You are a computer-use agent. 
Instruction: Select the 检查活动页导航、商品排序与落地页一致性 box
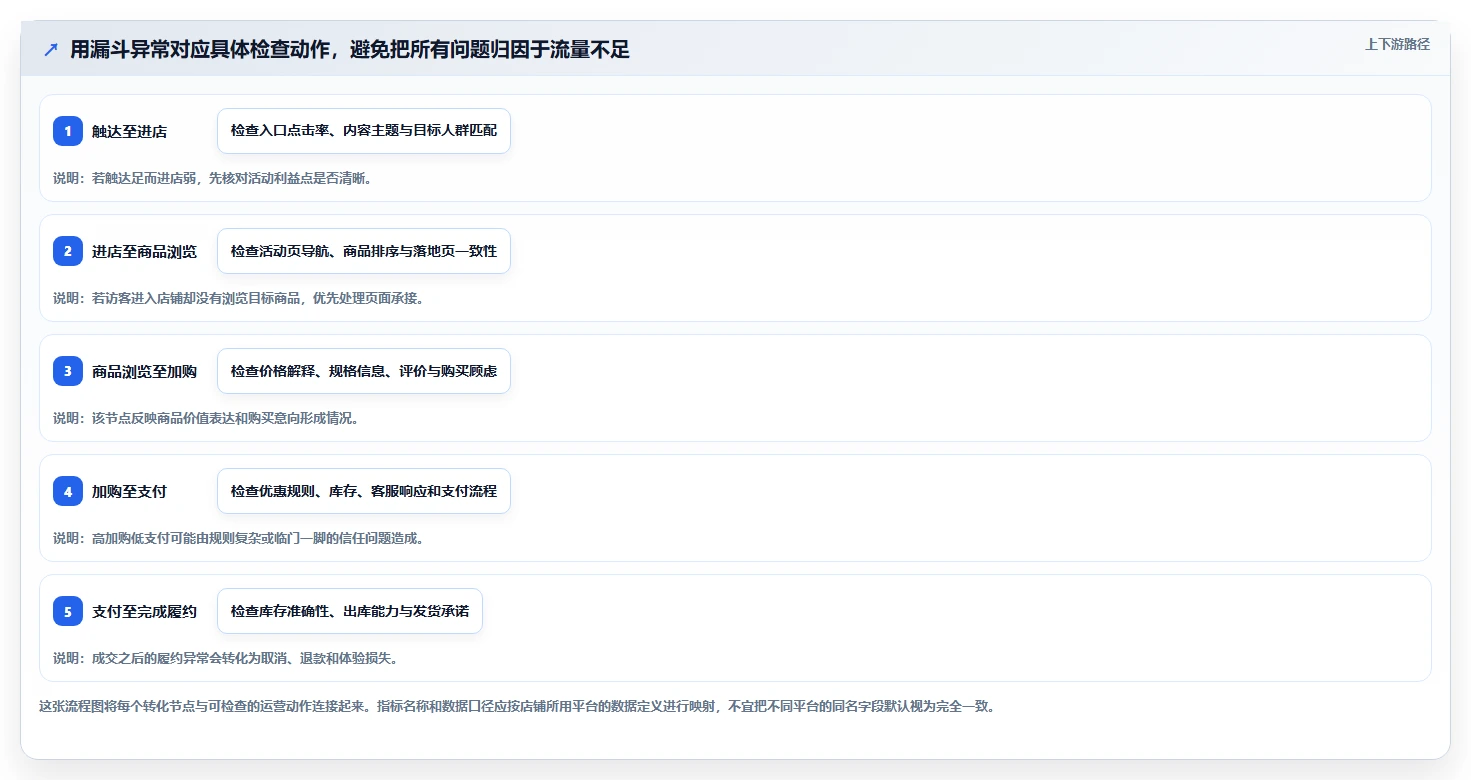(364, 251)
